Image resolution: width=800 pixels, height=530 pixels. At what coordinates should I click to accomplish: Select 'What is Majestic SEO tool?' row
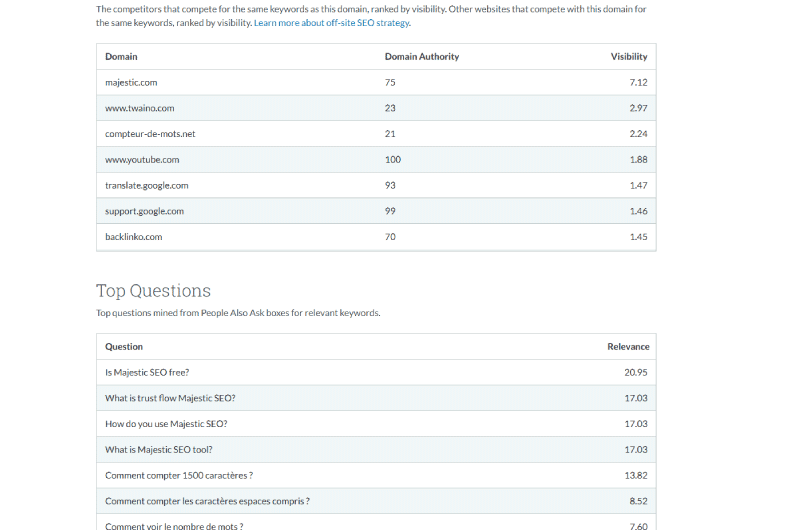coord(376,449)
